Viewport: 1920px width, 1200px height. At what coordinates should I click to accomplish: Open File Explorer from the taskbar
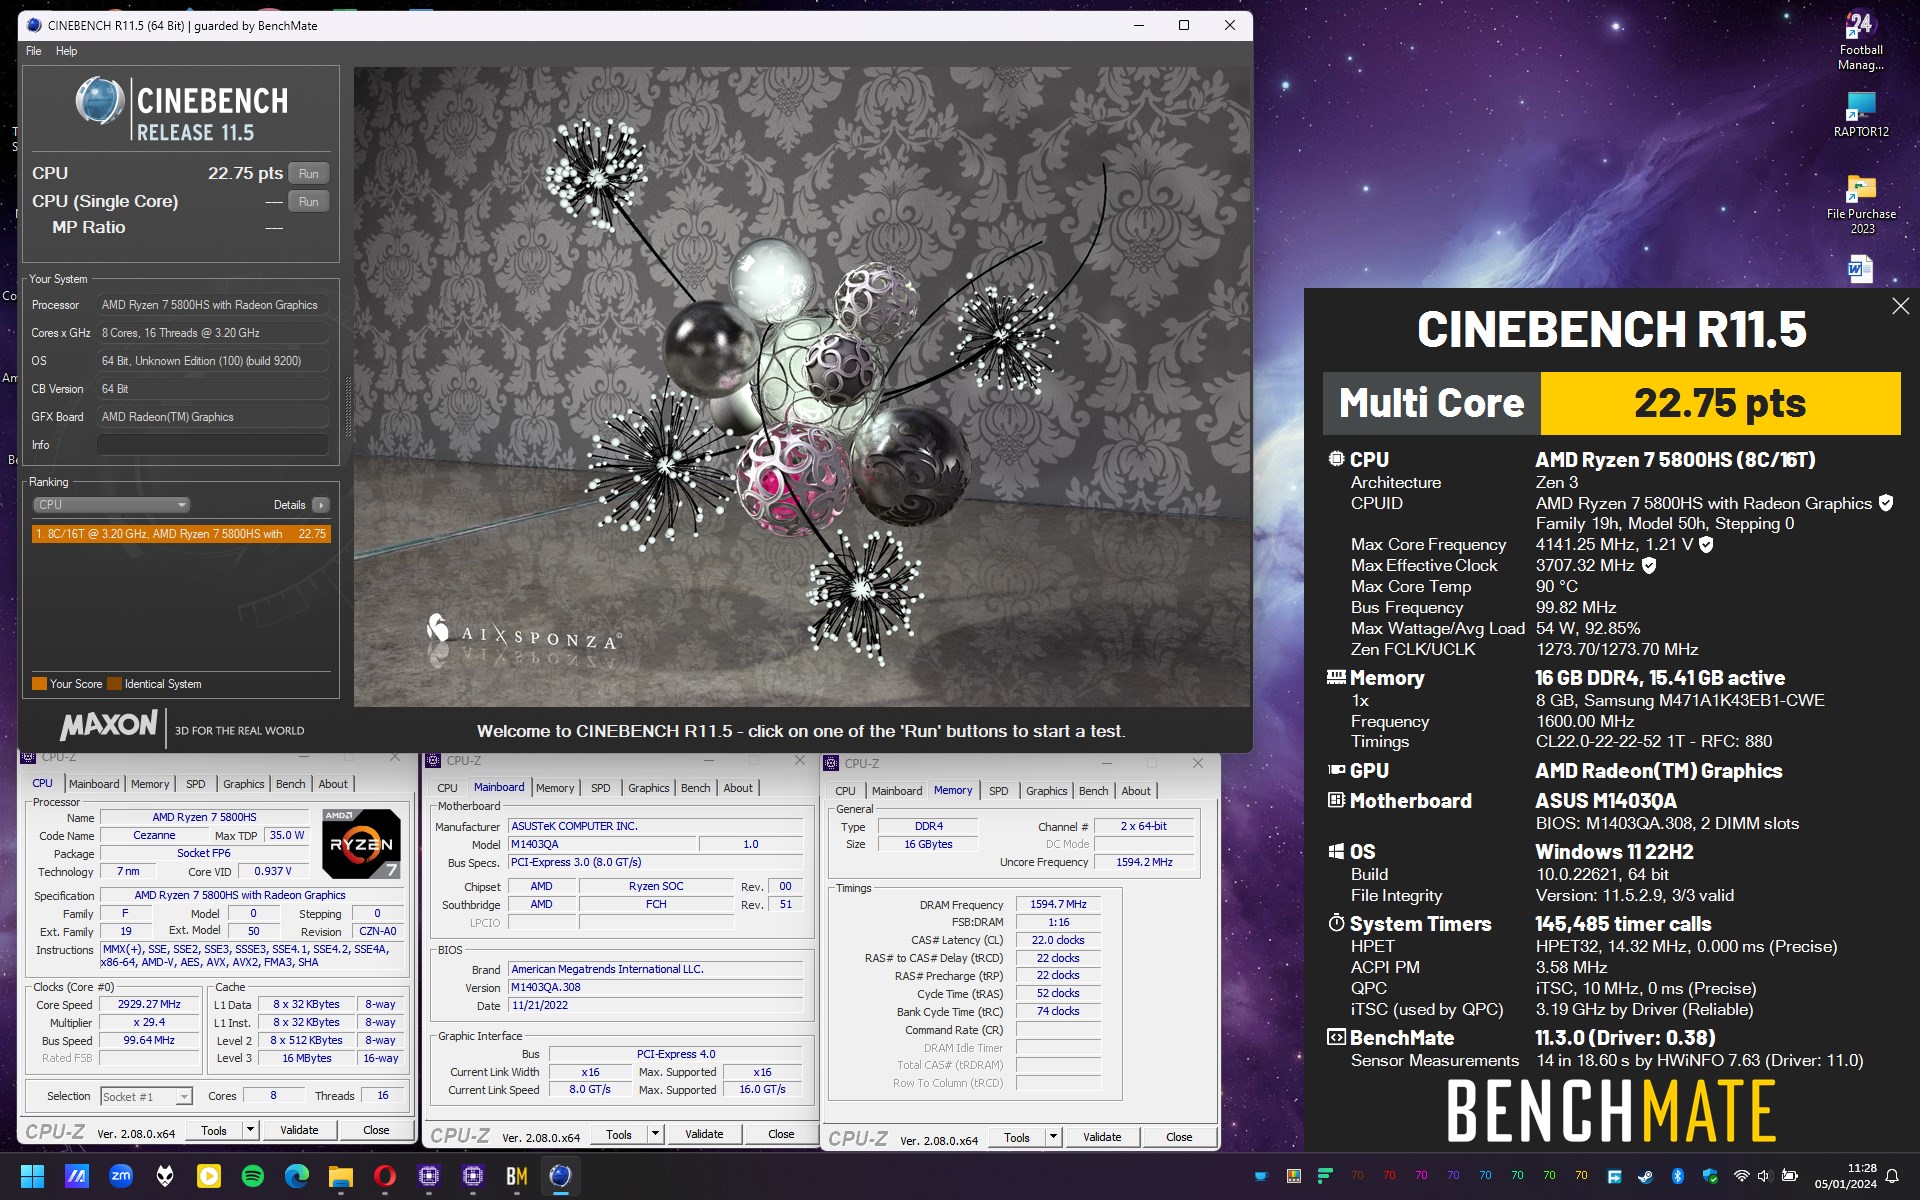pyautogui.click(x=341, y=1176)
